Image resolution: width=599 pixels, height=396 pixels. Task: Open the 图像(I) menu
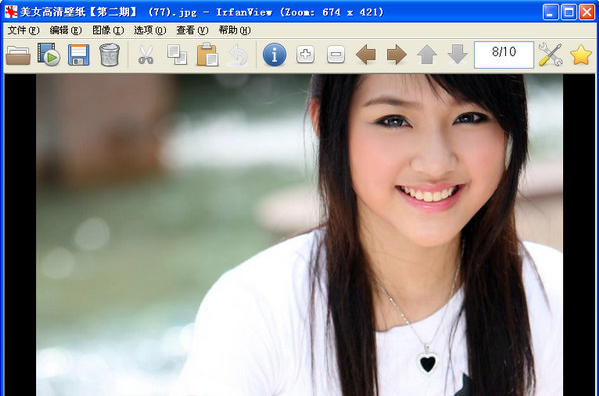108,30
